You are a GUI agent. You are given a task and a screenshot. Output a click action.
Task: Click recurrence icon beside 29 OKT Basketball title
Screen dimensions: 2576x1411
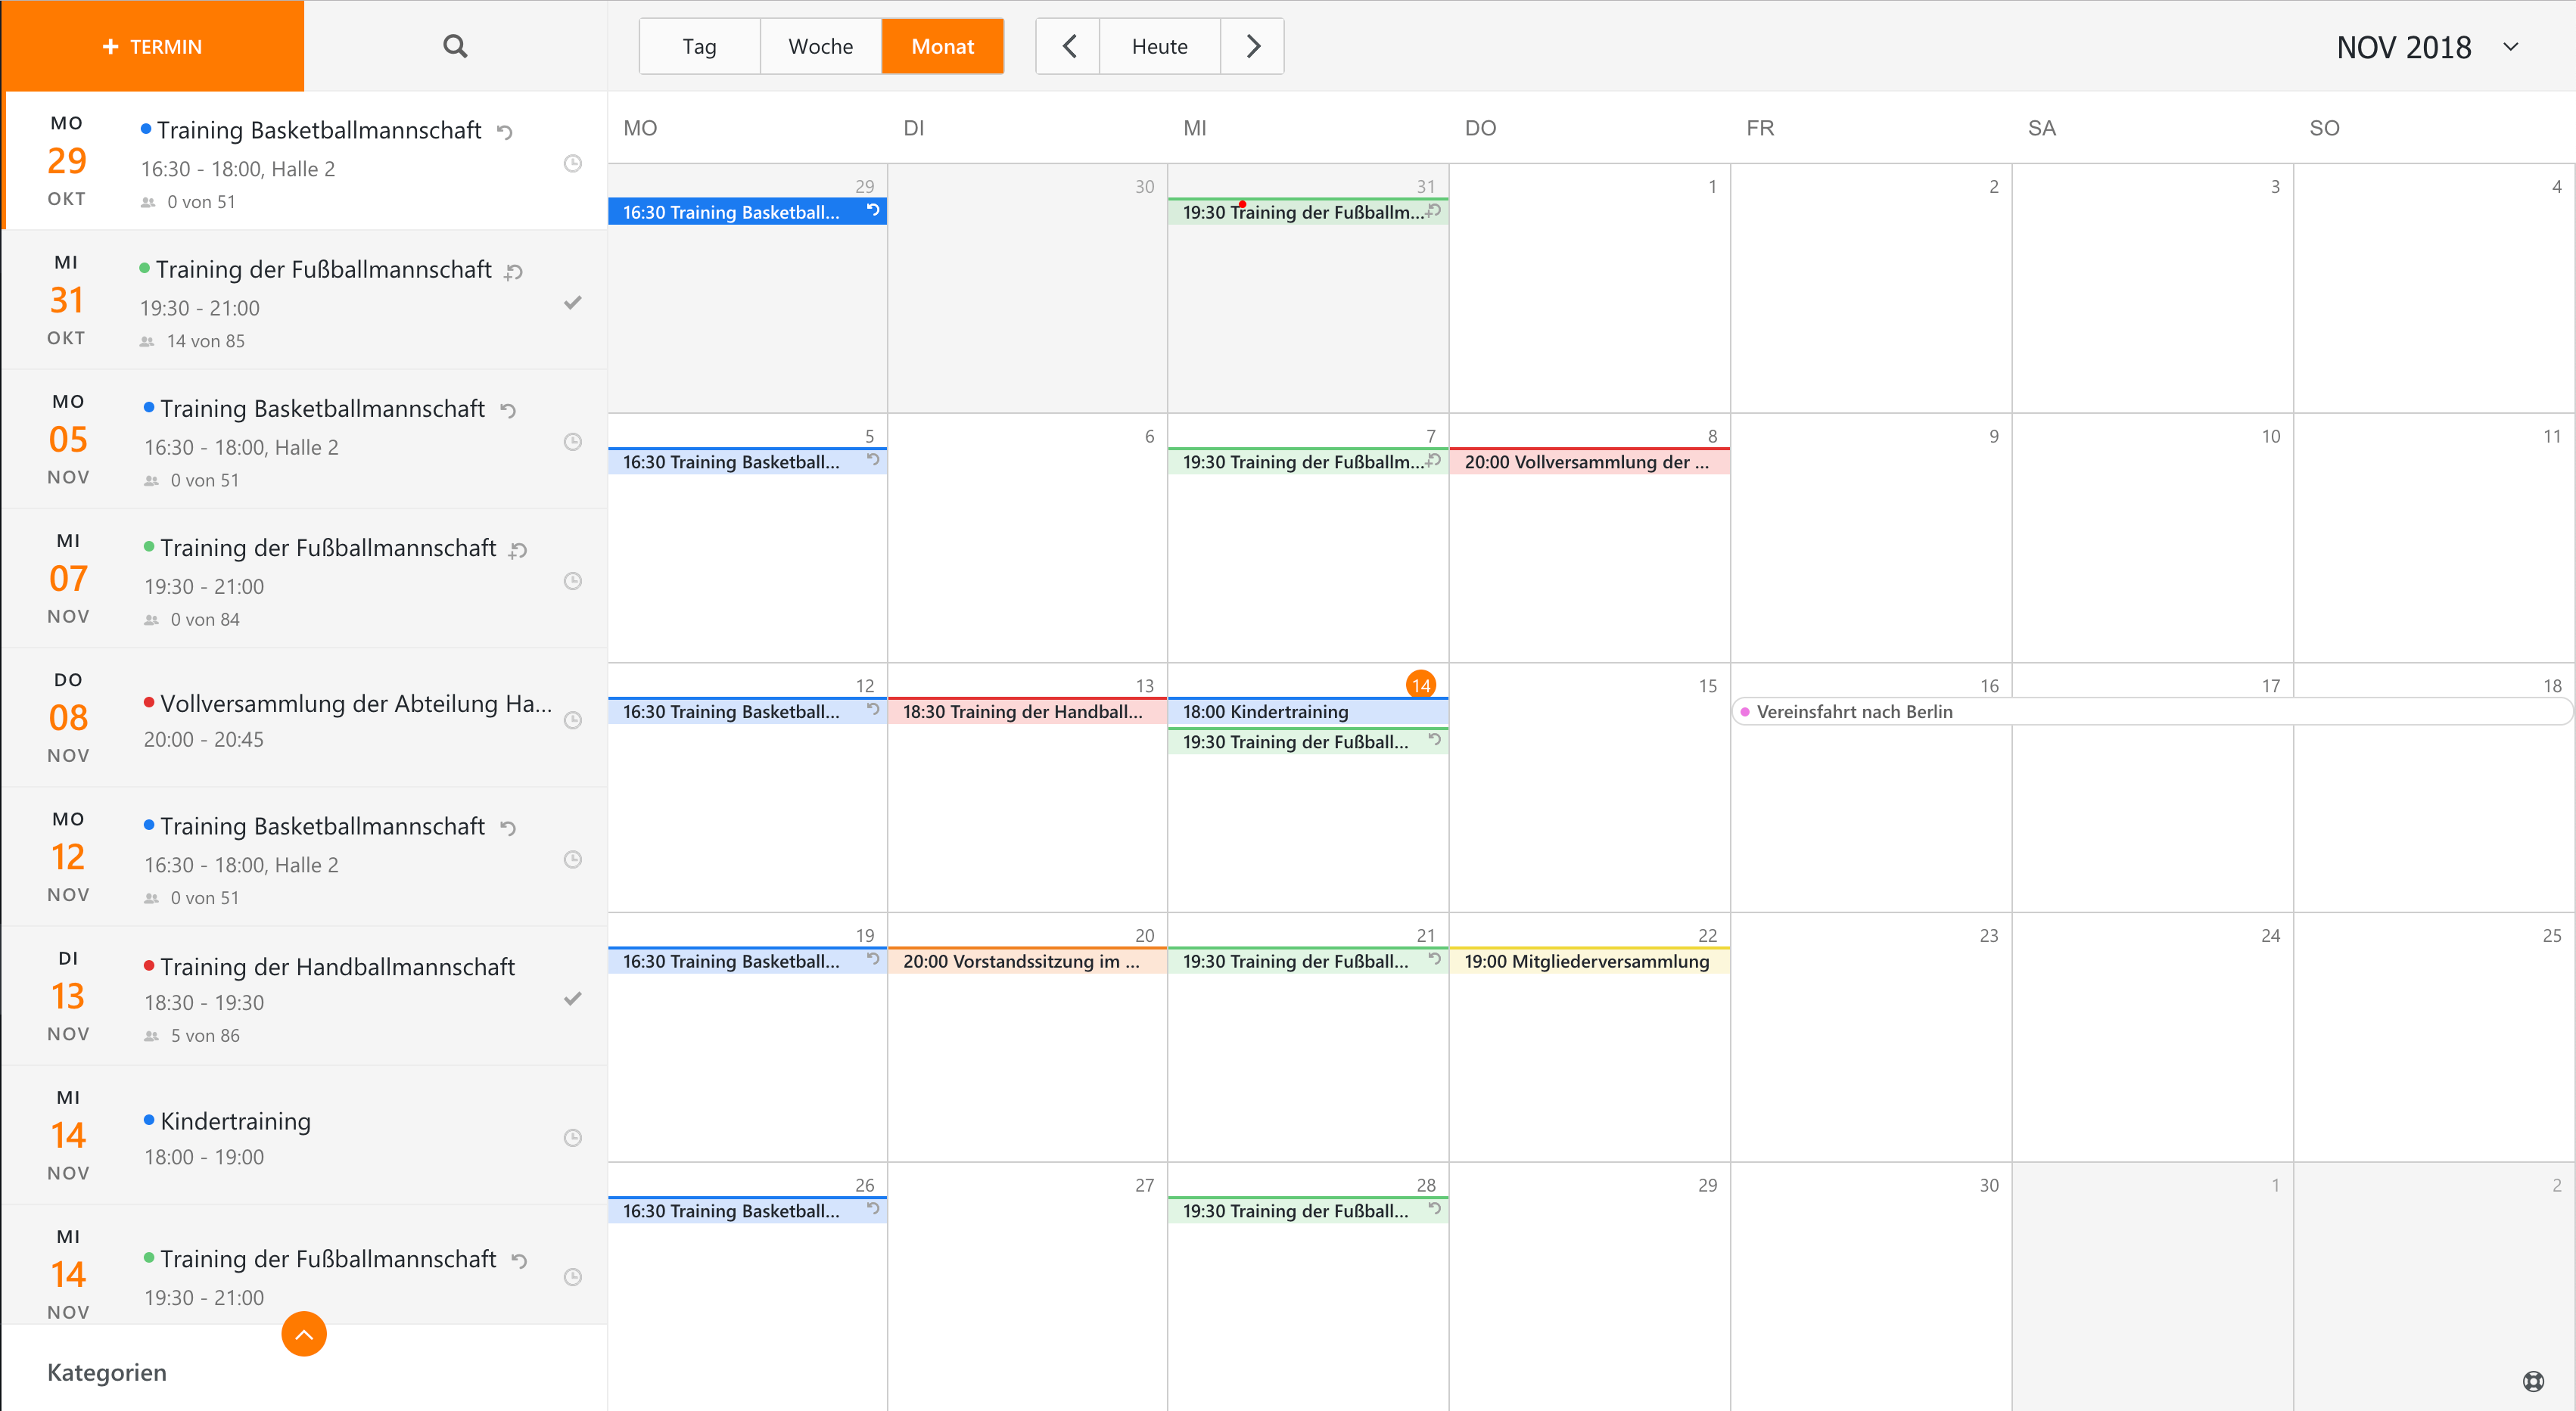coord(505,132)
